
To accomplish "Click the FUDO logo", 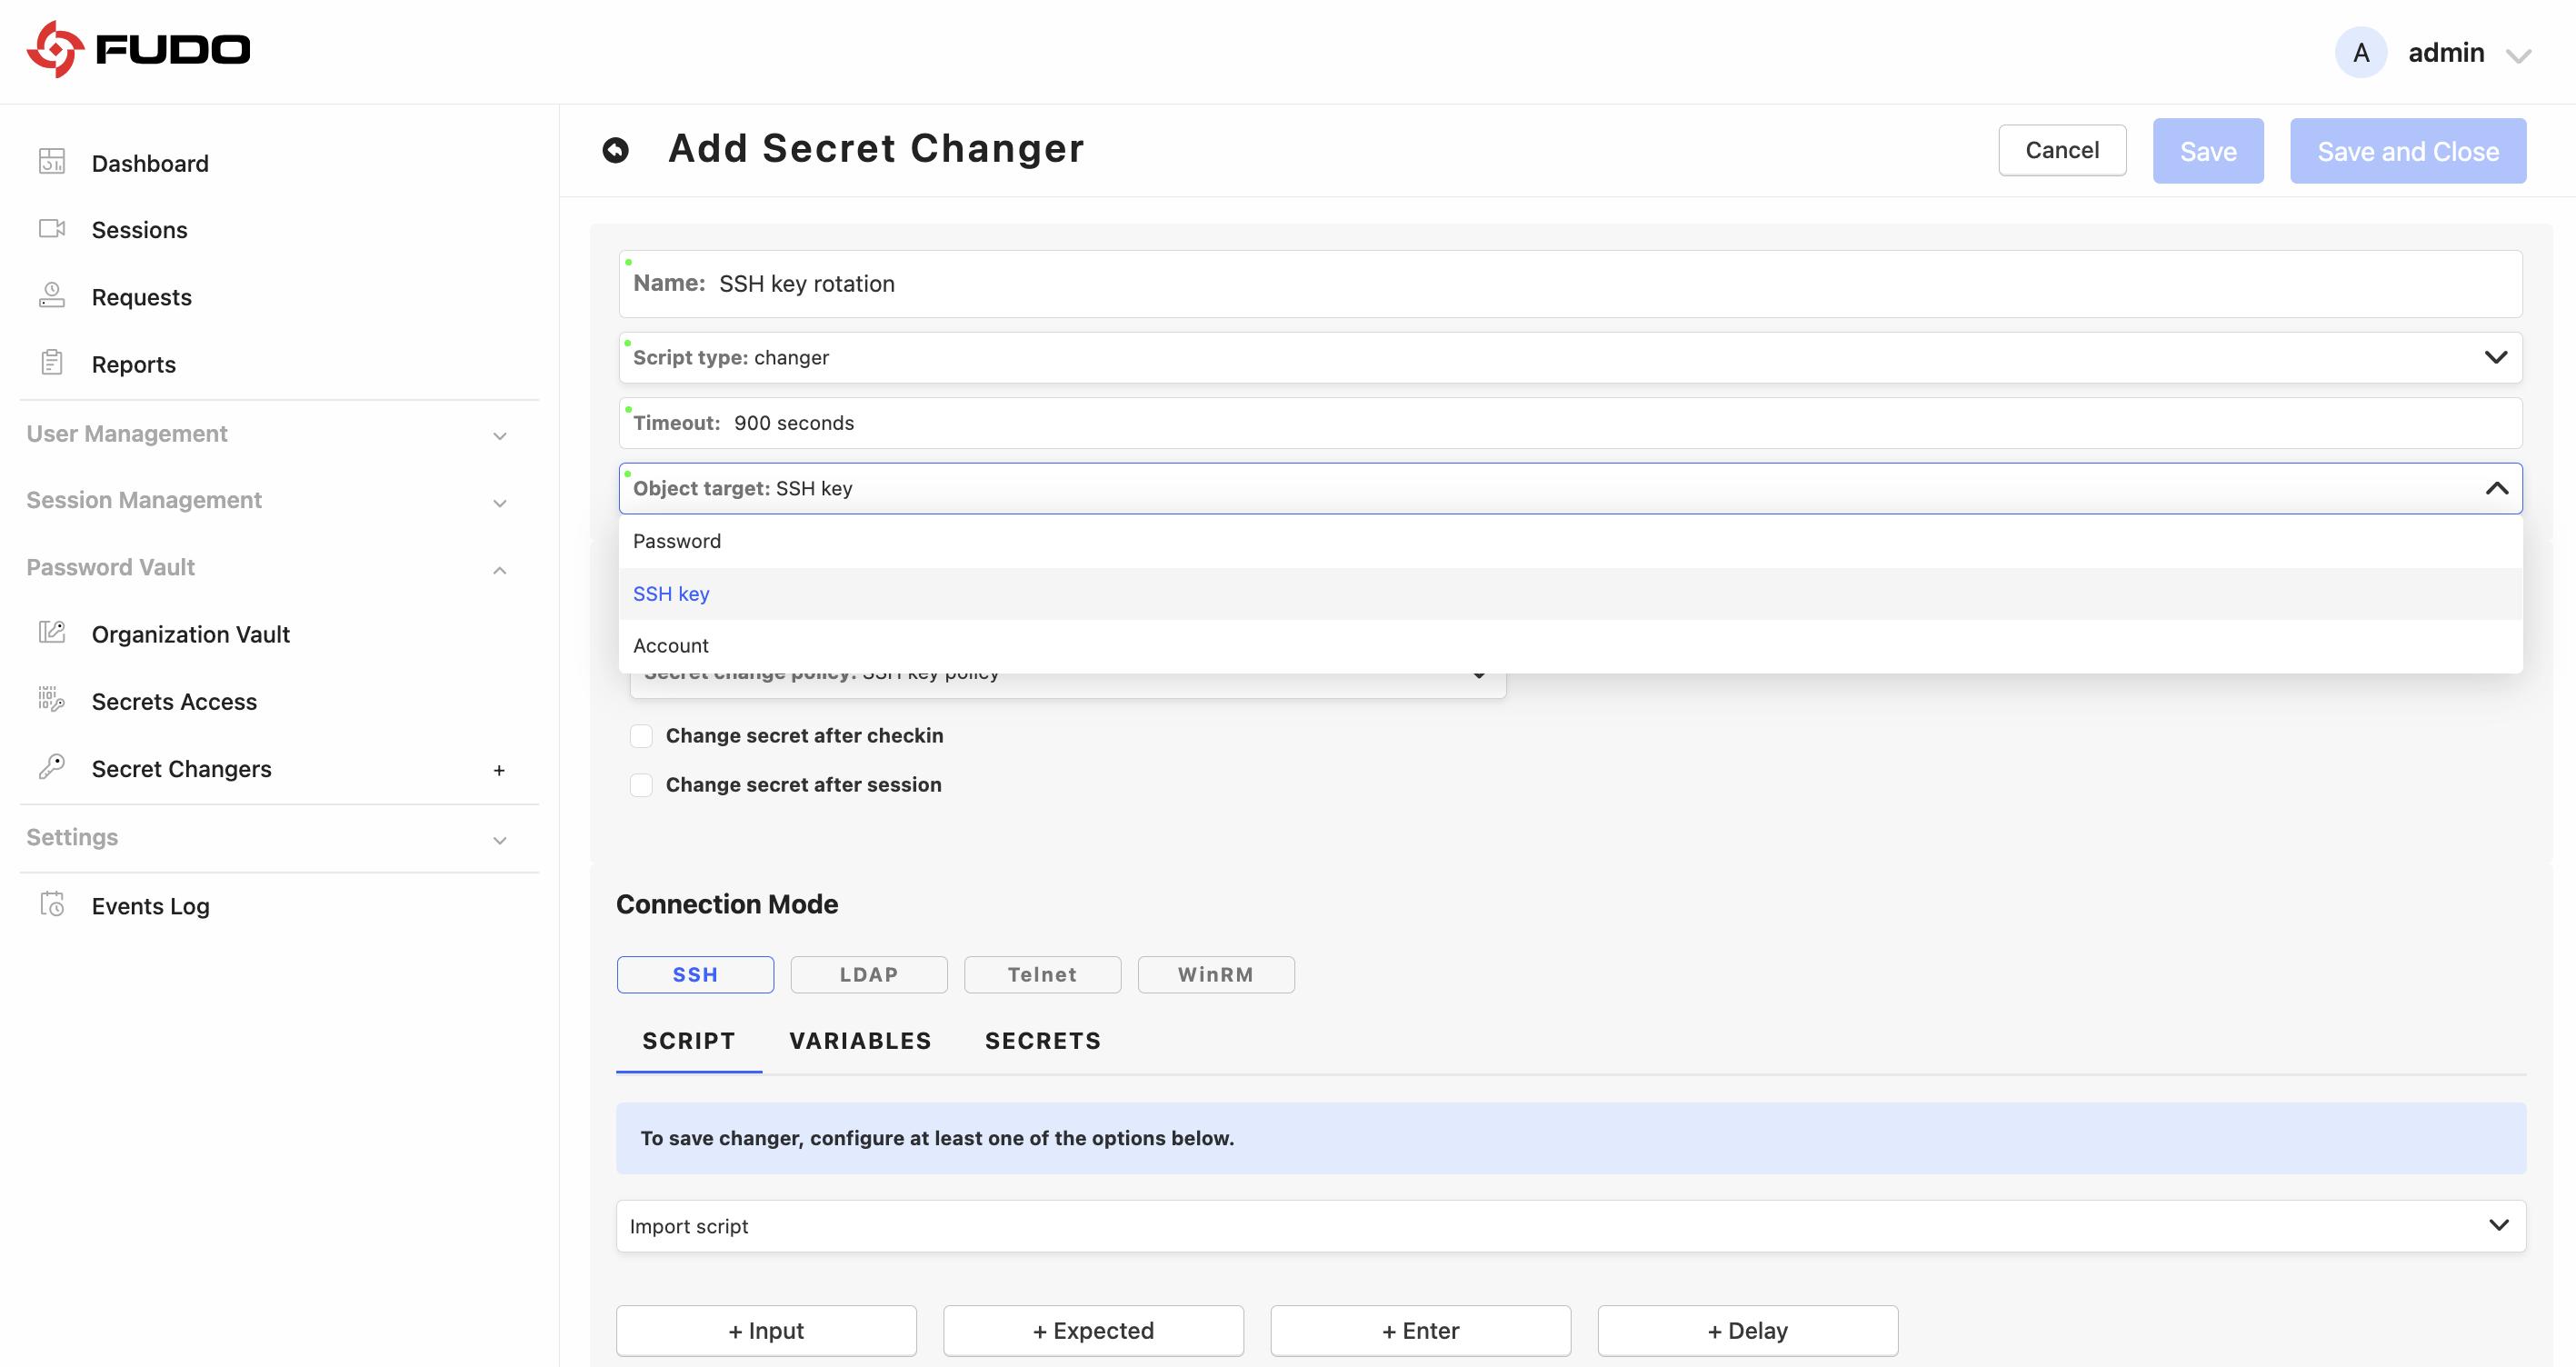I will click(x=138, y=50).
